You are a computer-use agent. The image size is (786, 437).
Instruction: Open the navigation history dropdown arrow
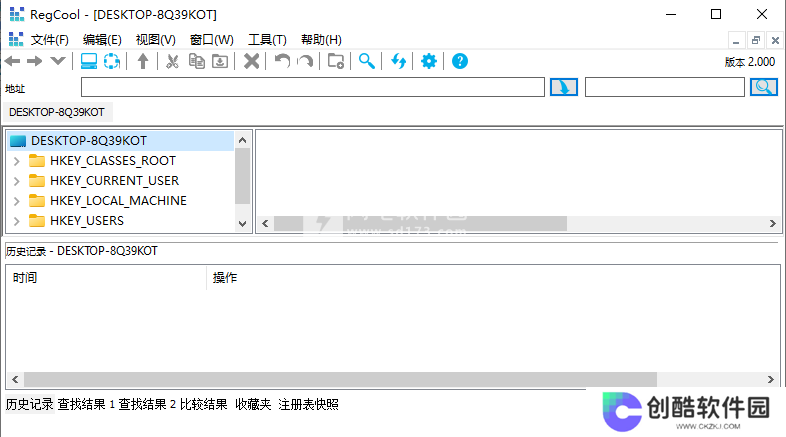pos(58,61)
